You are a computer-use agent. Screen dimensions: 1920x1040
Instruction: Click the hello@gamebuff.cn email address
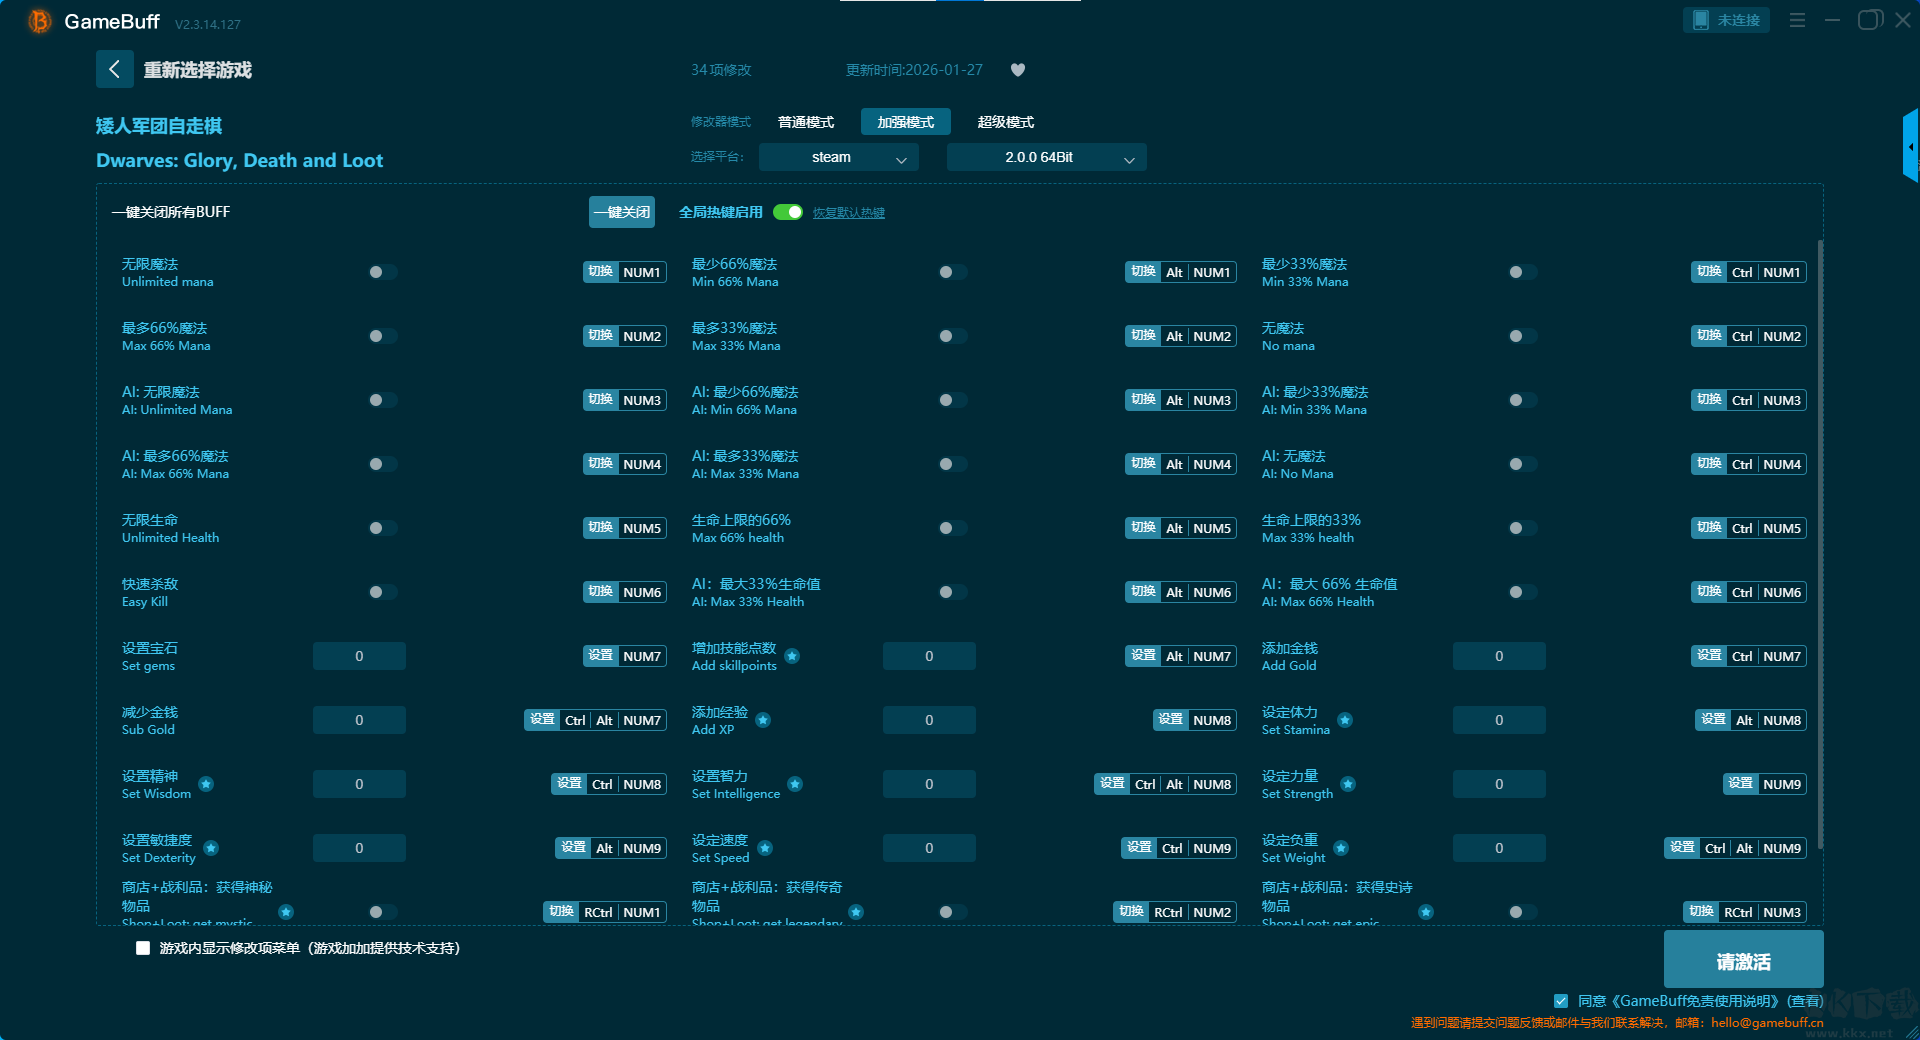[x=1767, y=1022]
